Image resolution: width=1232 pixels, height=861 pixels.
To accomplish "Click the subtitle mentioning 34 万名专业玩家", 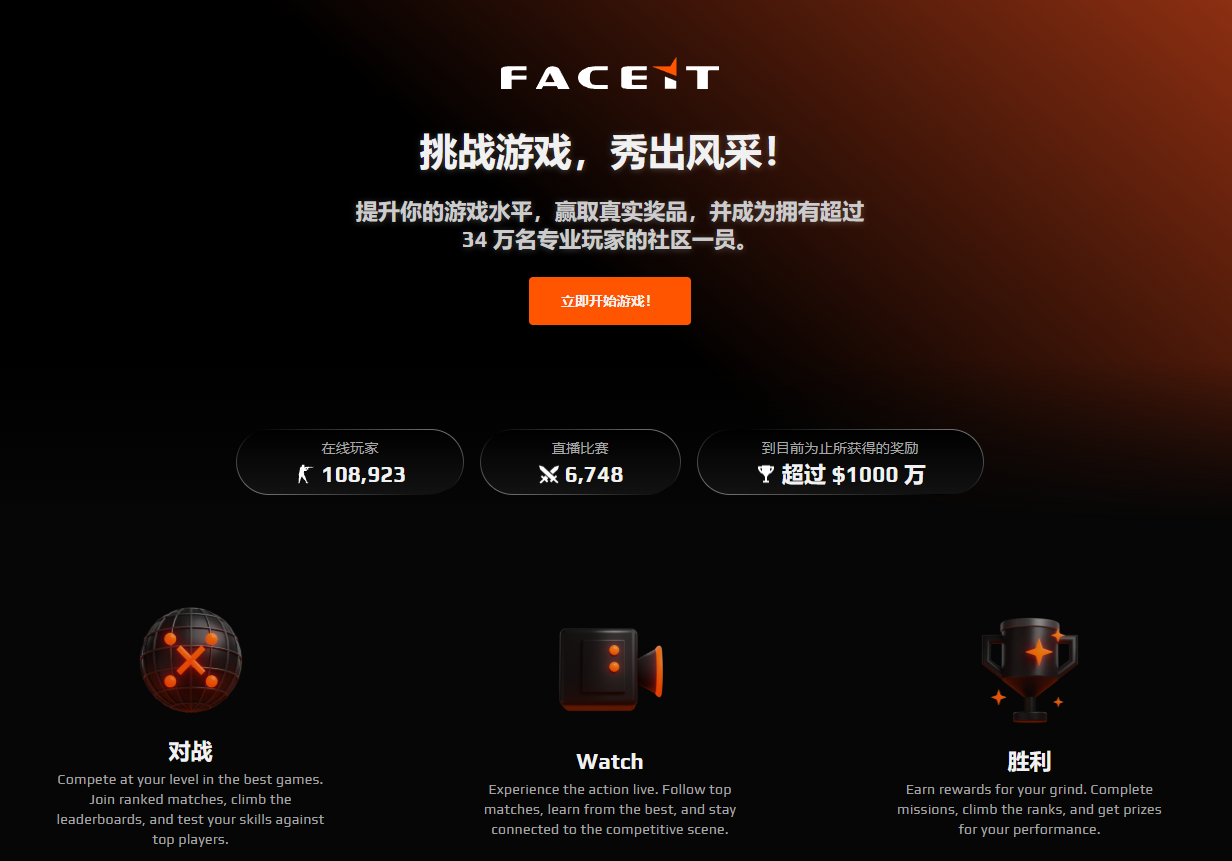I will click(610, 226).
